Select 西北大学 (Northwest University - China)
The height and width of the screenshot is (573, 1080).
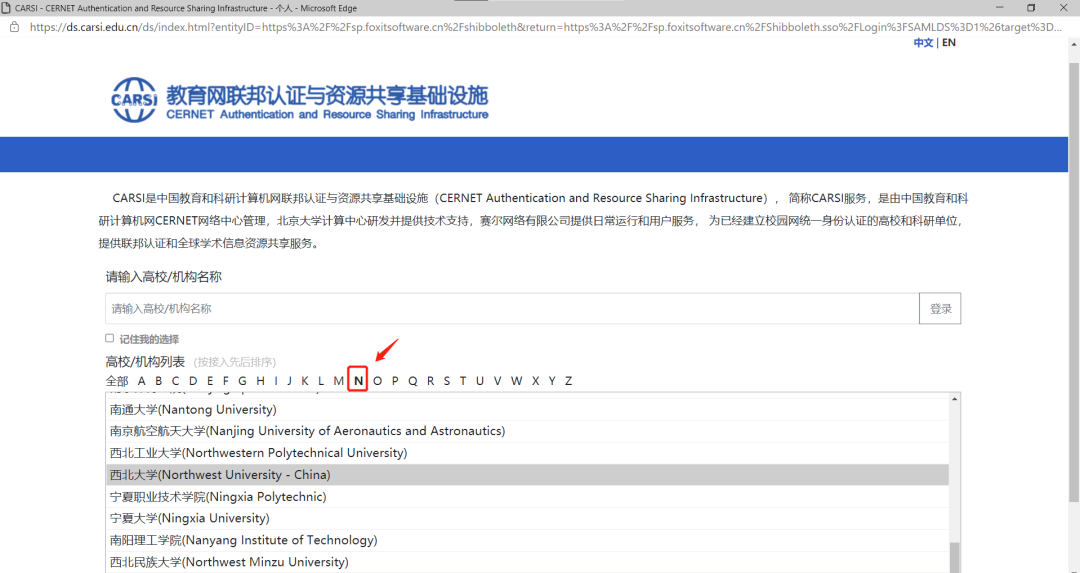coord(528,475)
